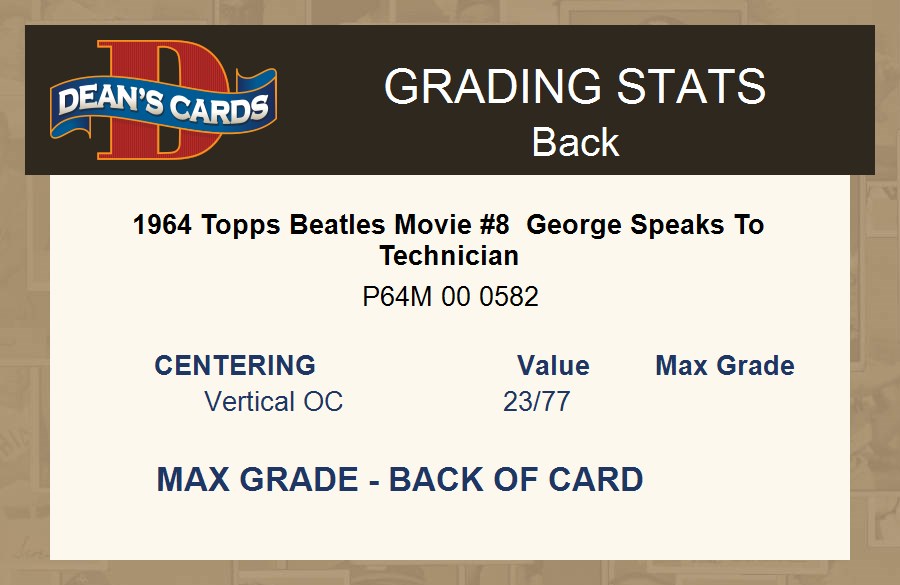Click the GRADING STATS heading

575,87
